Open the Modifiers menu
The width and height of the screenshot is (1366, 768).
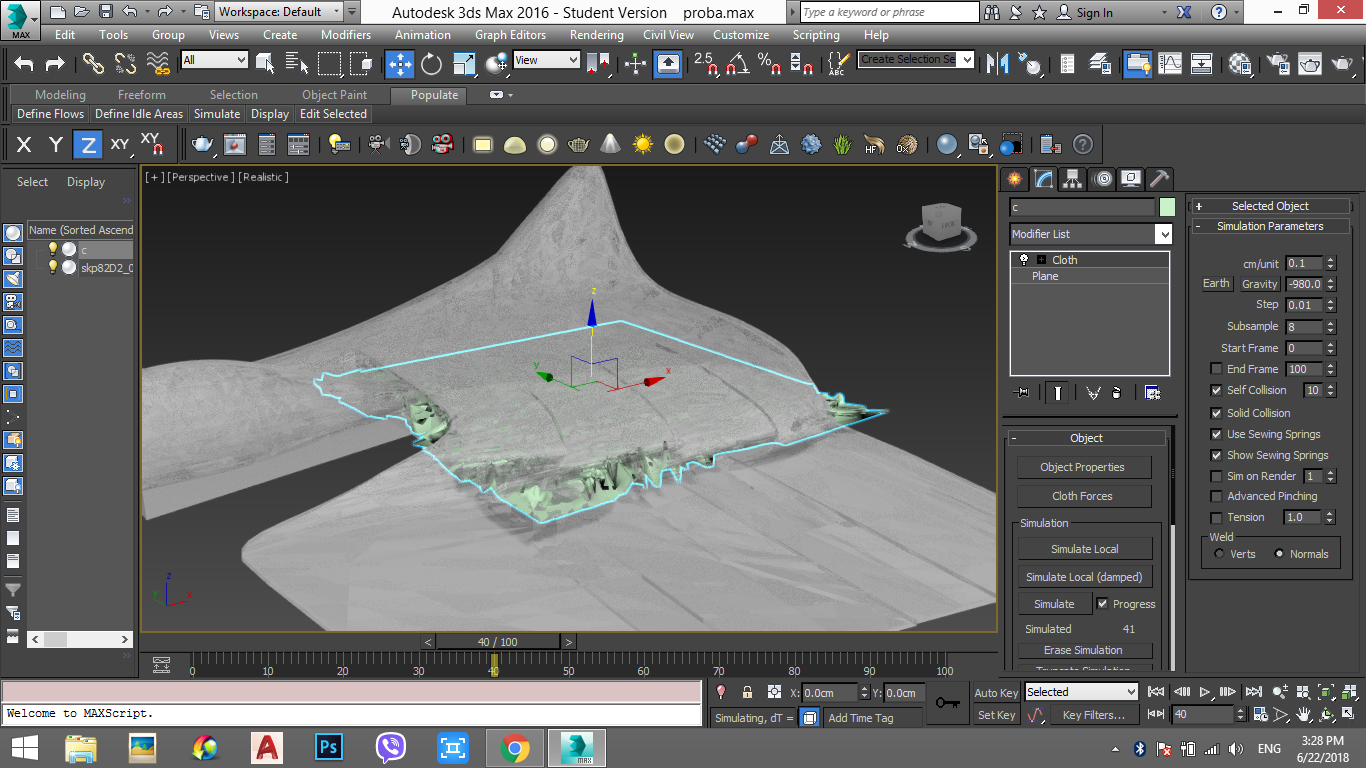point(346,34)
